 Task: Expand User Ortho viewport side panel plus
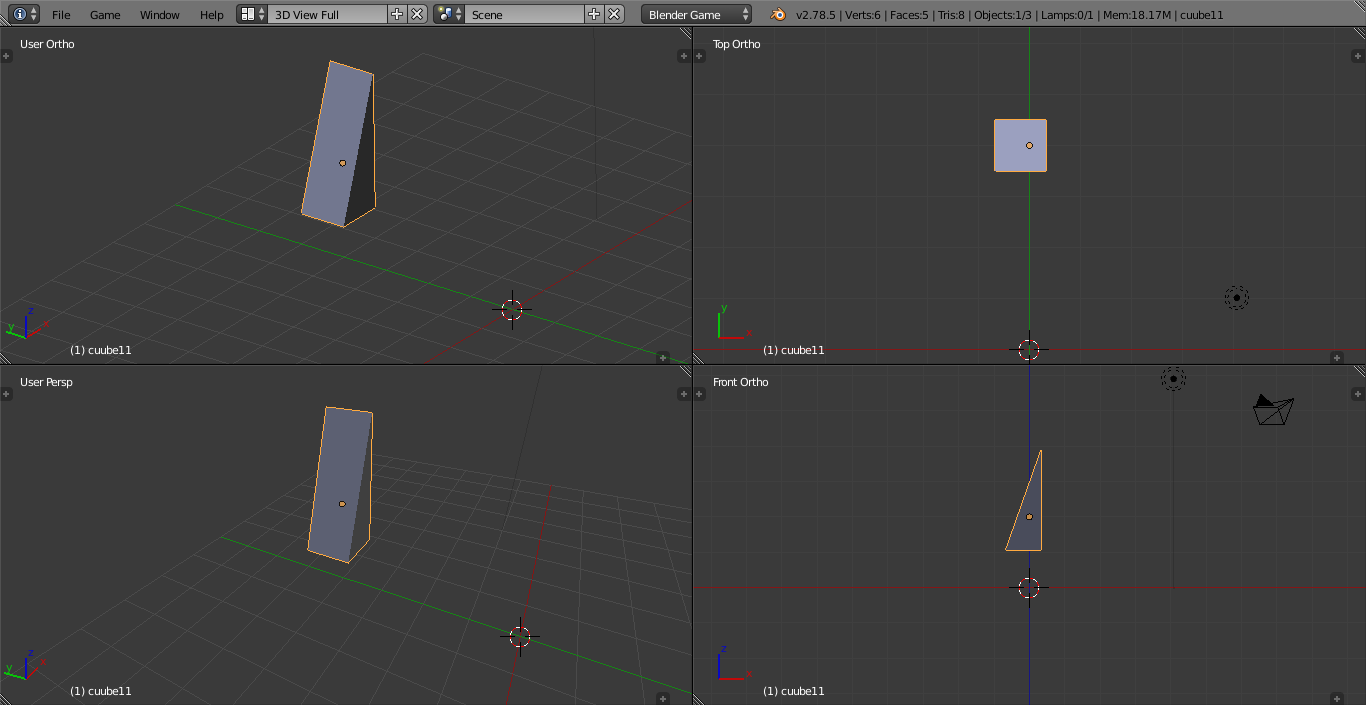coord(683,56)
